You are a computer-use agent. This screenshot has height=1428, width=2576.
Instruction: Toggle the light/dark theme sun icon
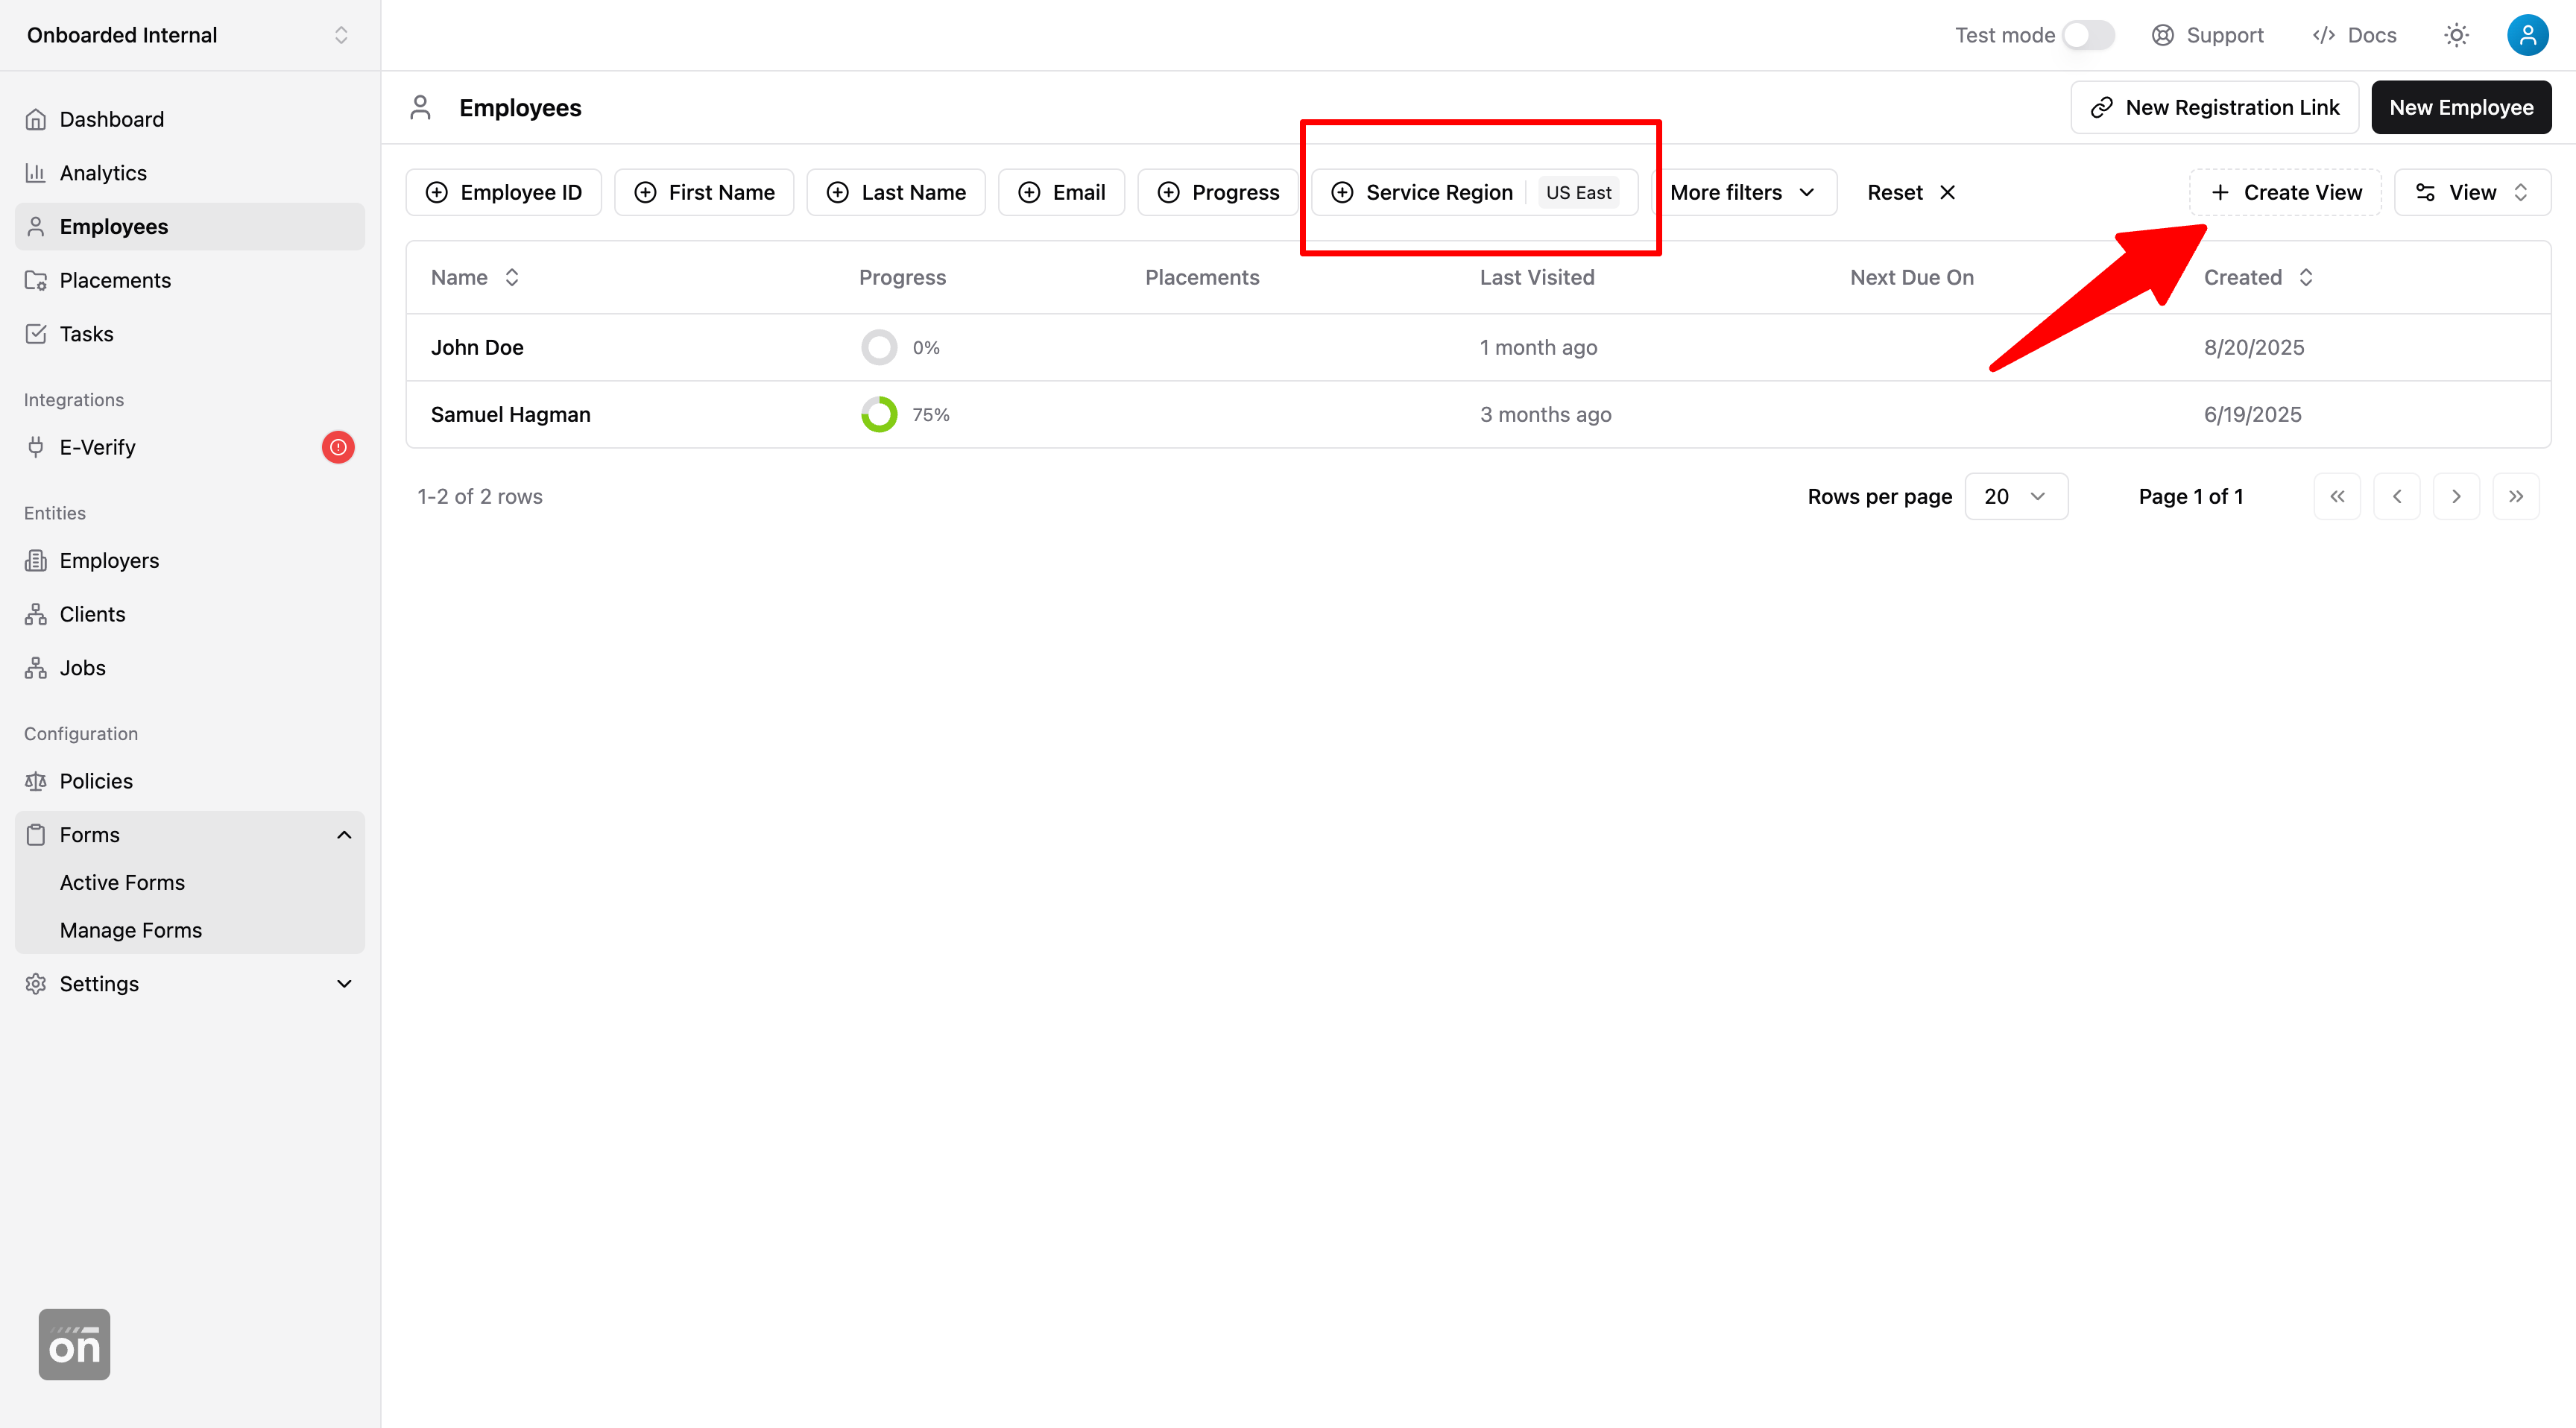(2456, 35)
